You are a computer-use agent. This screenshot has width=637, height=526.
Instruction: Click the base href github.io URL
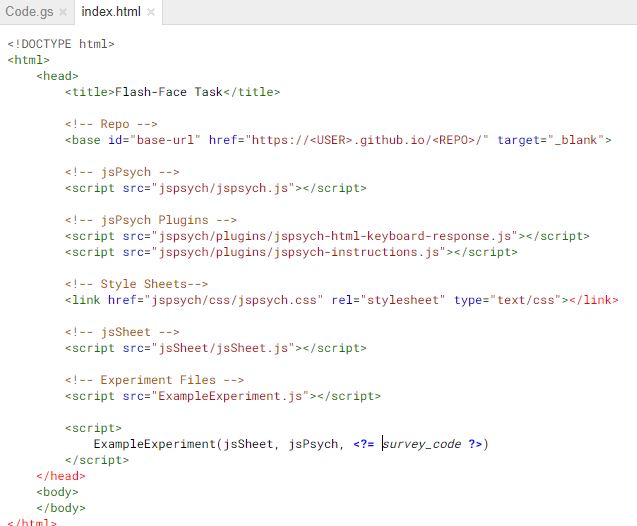click(x=370, y=140)
